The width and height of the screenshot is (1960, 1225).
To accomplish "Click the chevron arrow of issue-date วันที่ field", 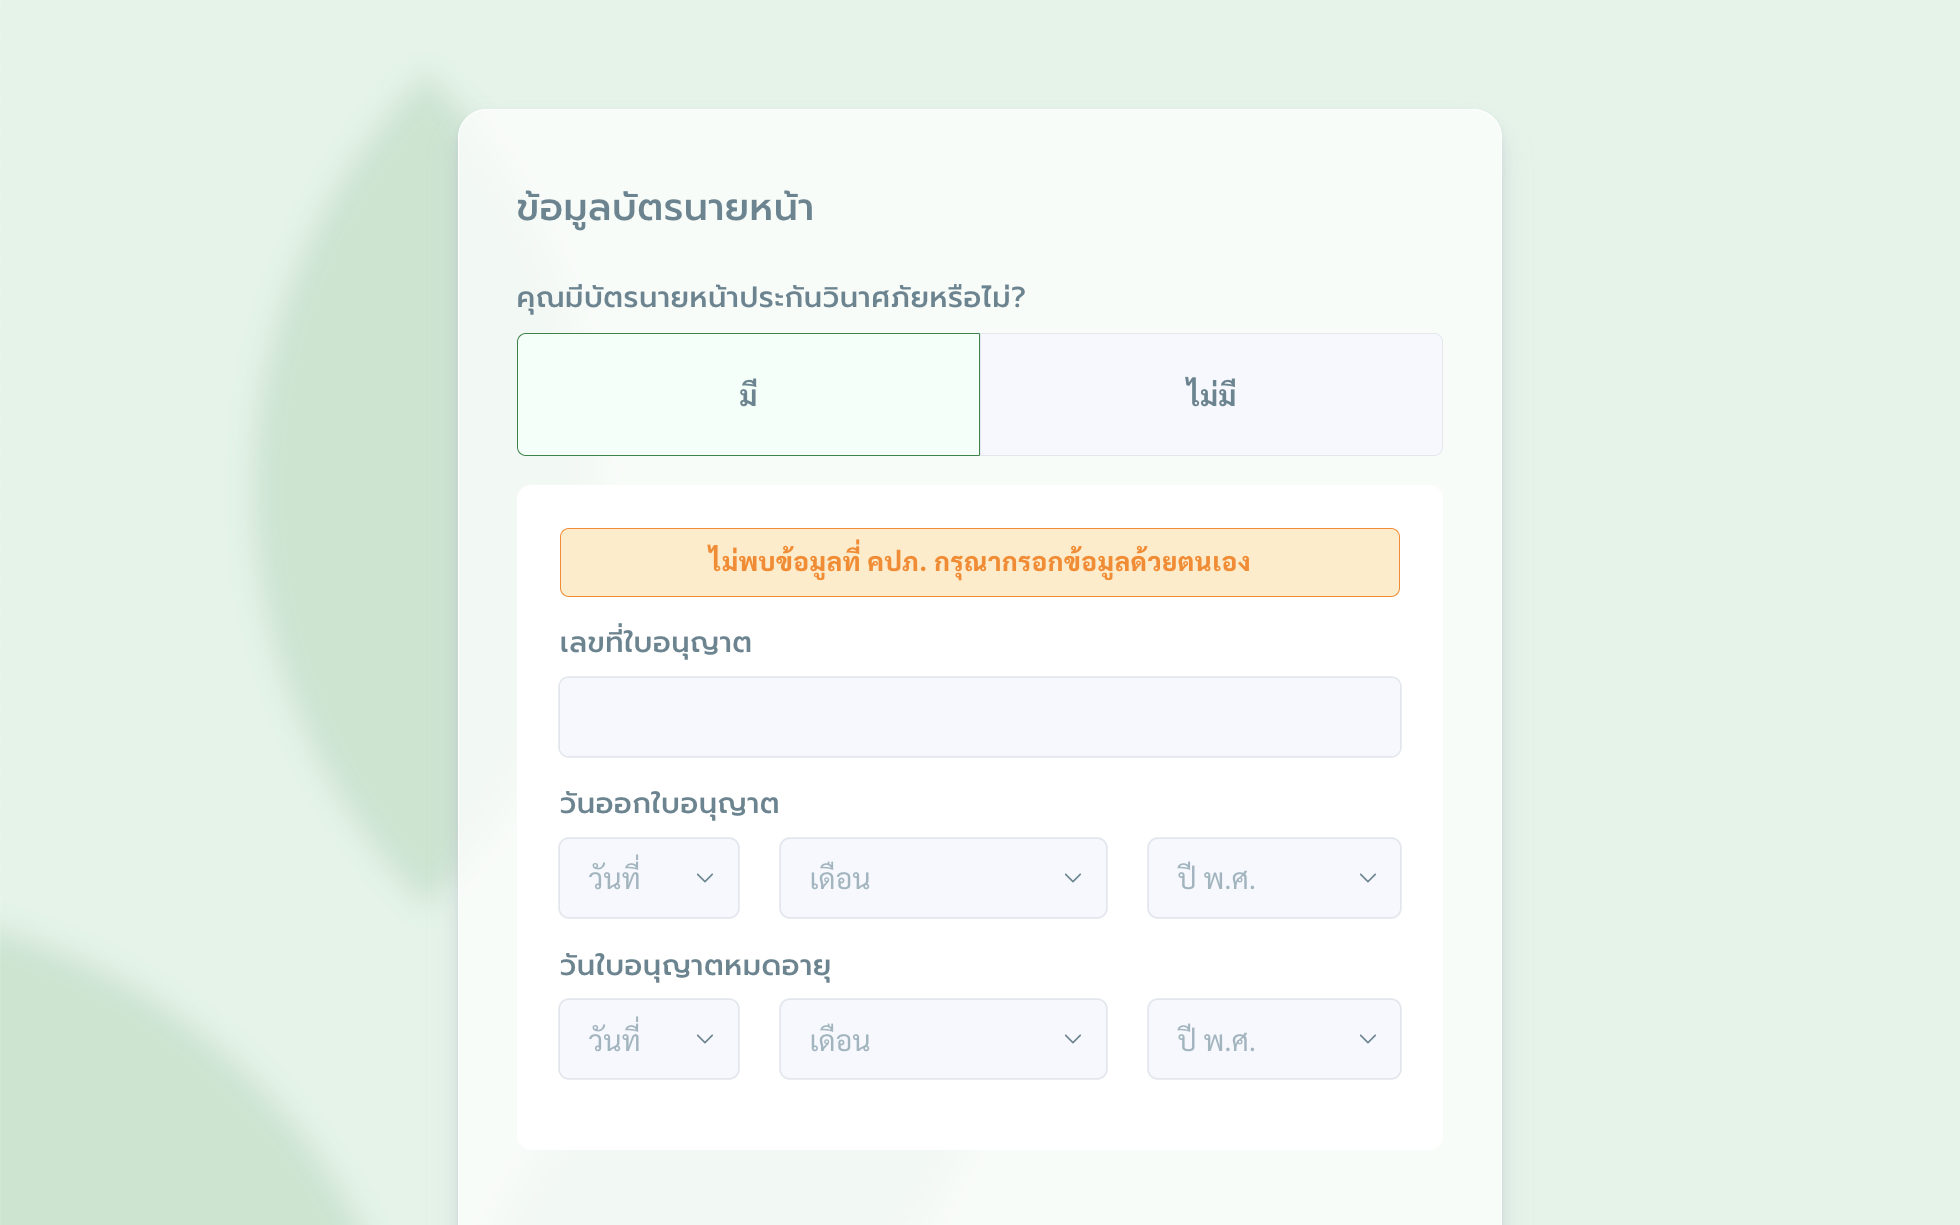I will (x=705, y=878).
